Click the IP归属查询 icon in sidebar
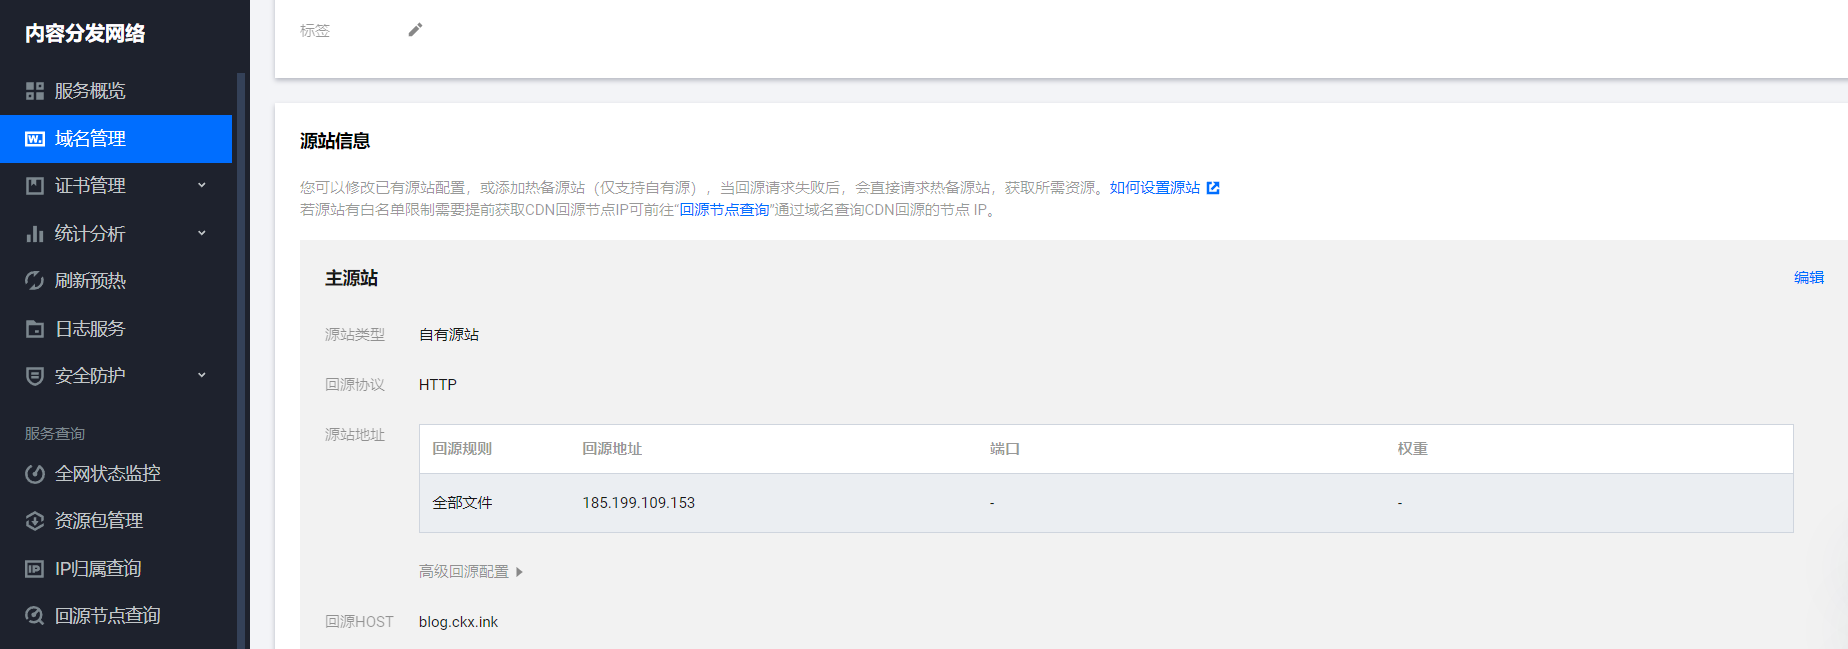Viewport: 1848px width, 649px height. click(35, 569)
